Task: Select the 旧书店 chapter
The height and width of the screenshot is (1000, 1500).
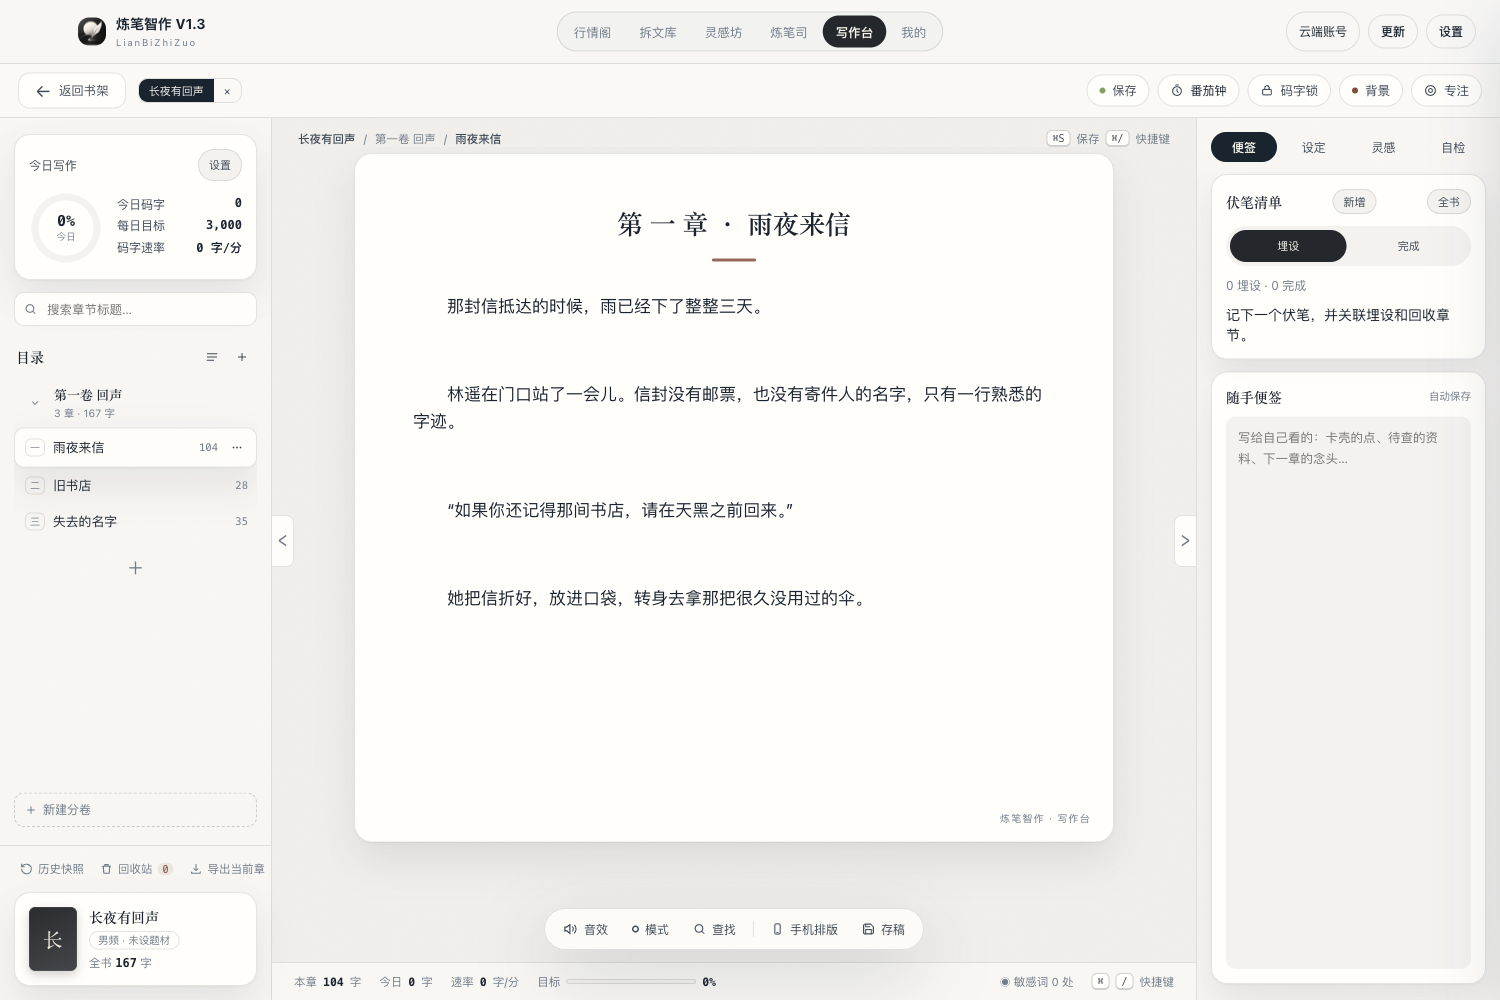Action: [136, 485]
